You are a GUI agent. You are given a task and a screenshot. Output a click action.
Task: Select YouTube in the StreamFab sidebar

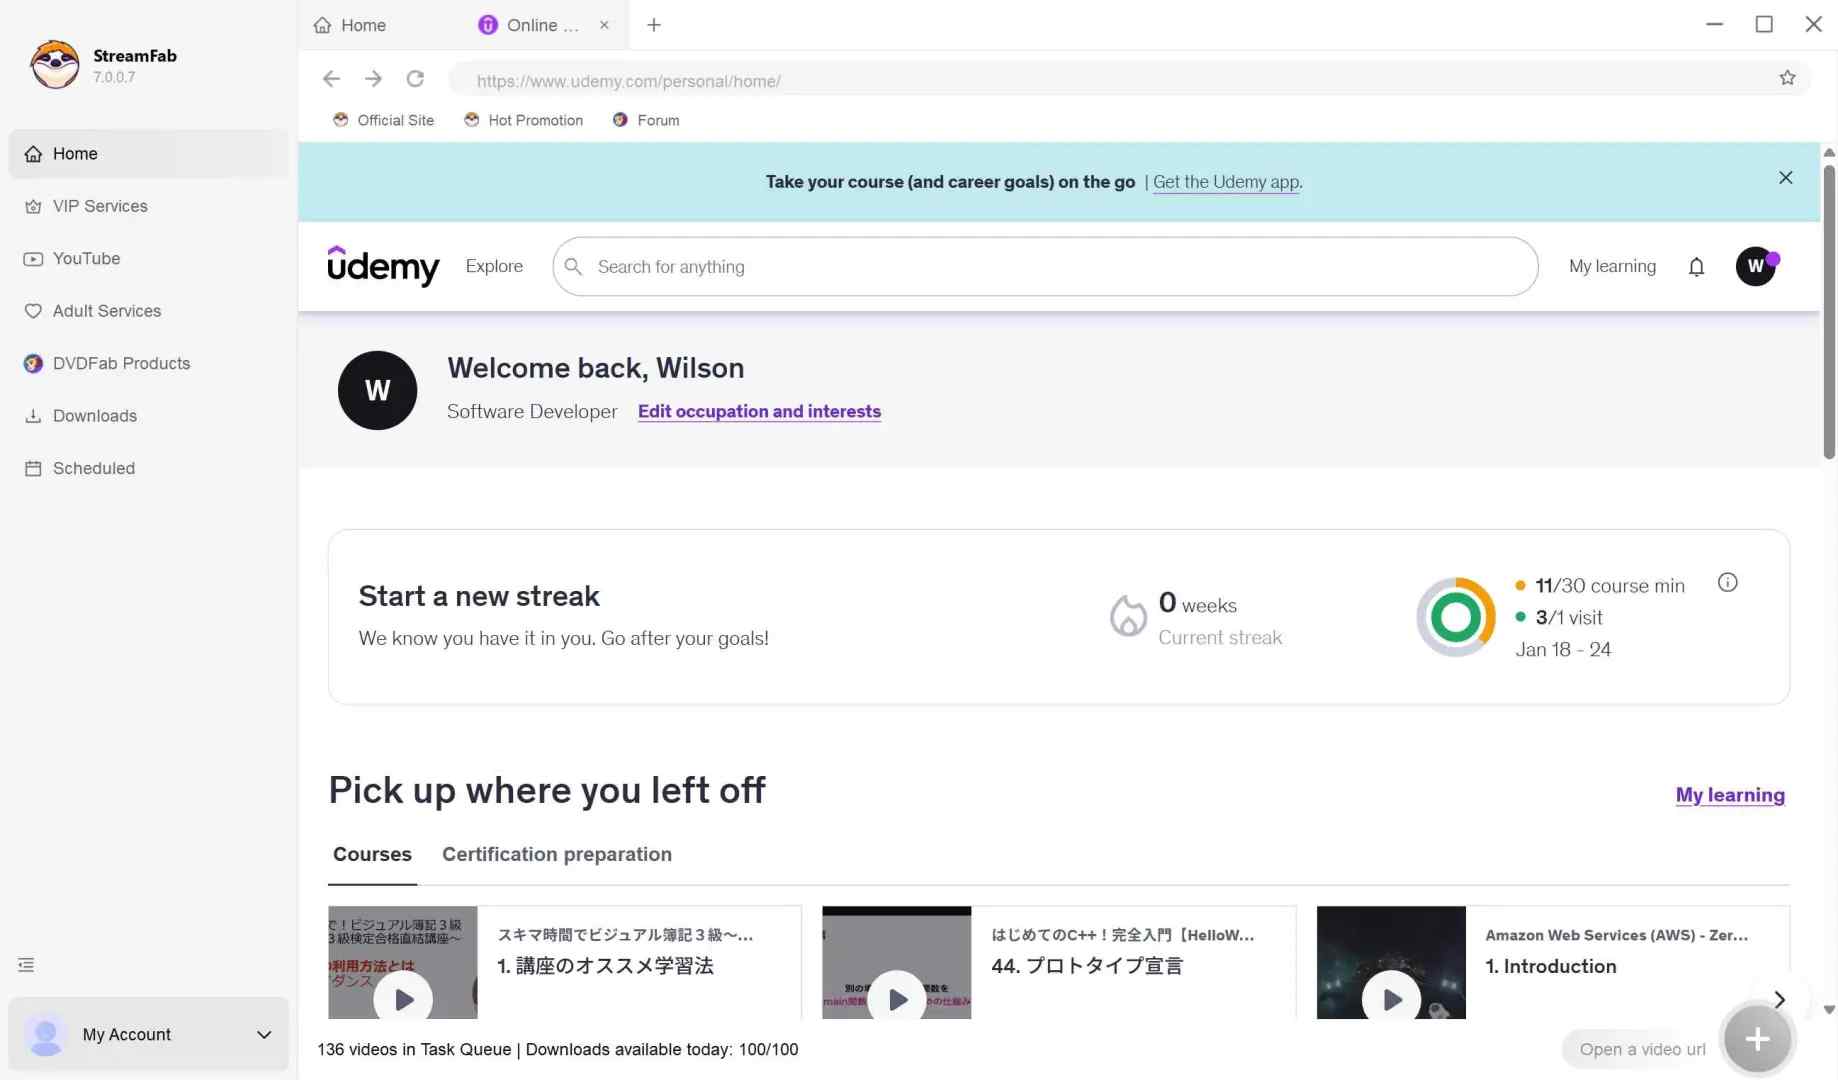point(86,258)
